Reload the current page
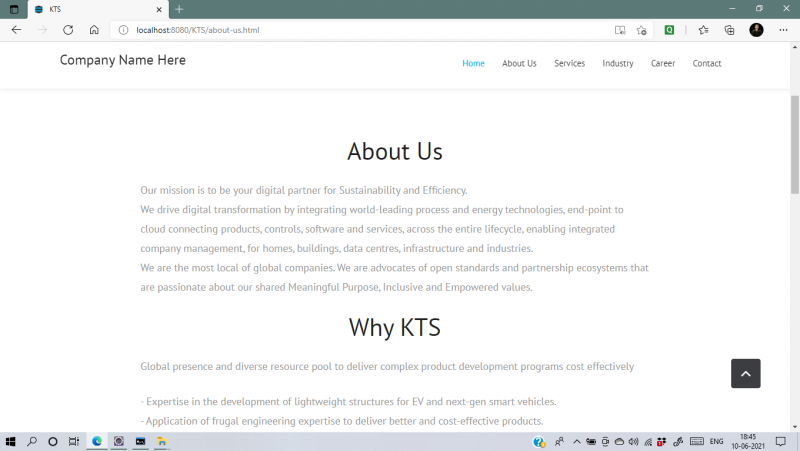Viewport: 800px width, 451px height. tap(68, 30)
